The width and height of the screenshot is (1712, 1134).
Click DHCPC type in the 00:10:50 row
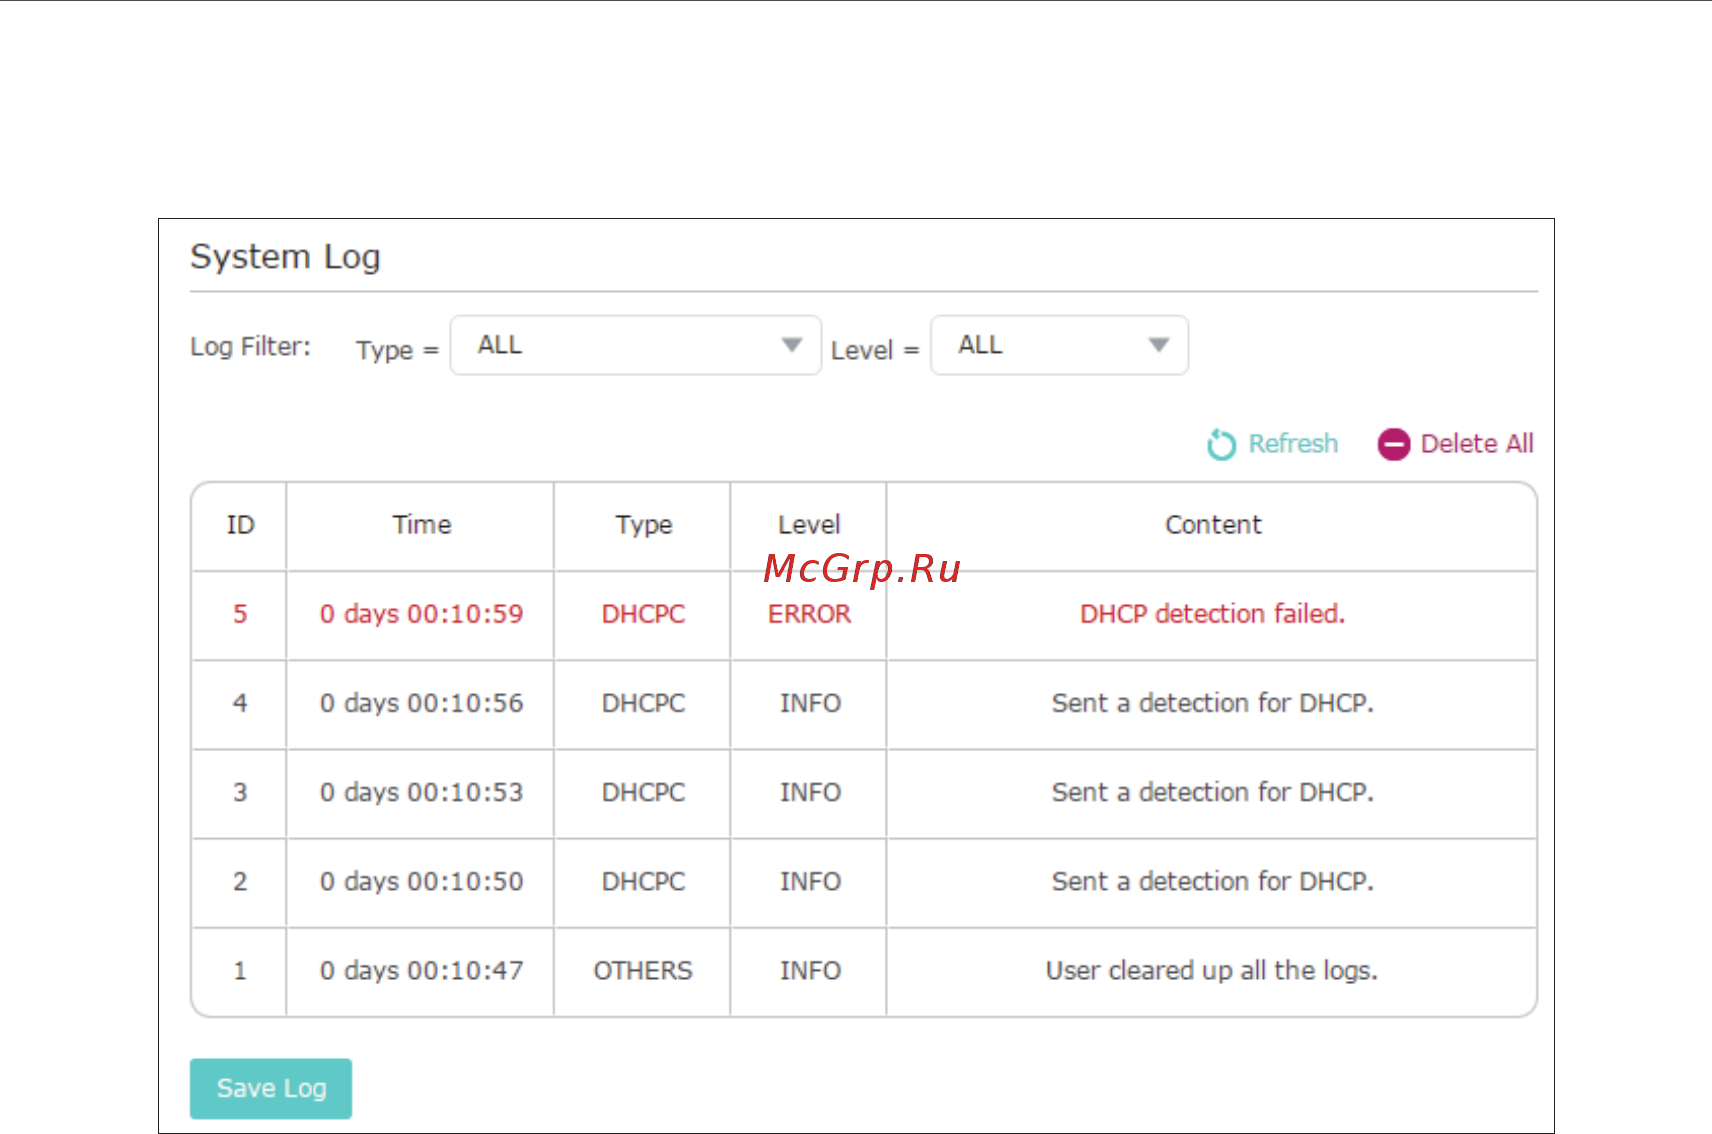(643, 881)
